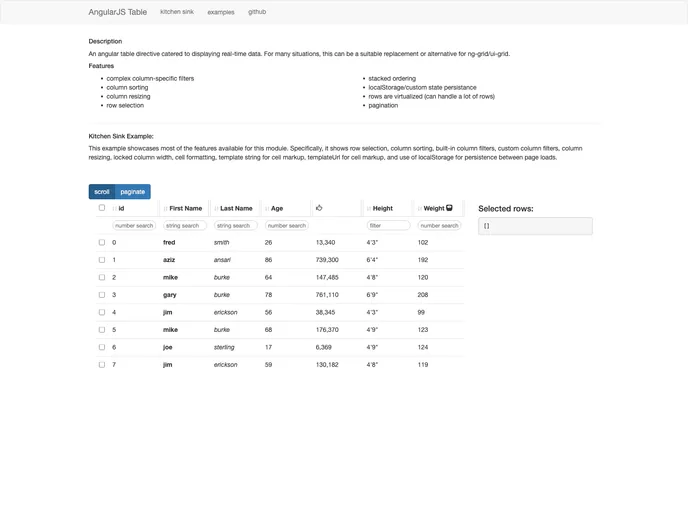Image resolution: width=688 pixels, height=512 pixels.
Task: Click the height value 6'4"
Action: coord(372,260)
